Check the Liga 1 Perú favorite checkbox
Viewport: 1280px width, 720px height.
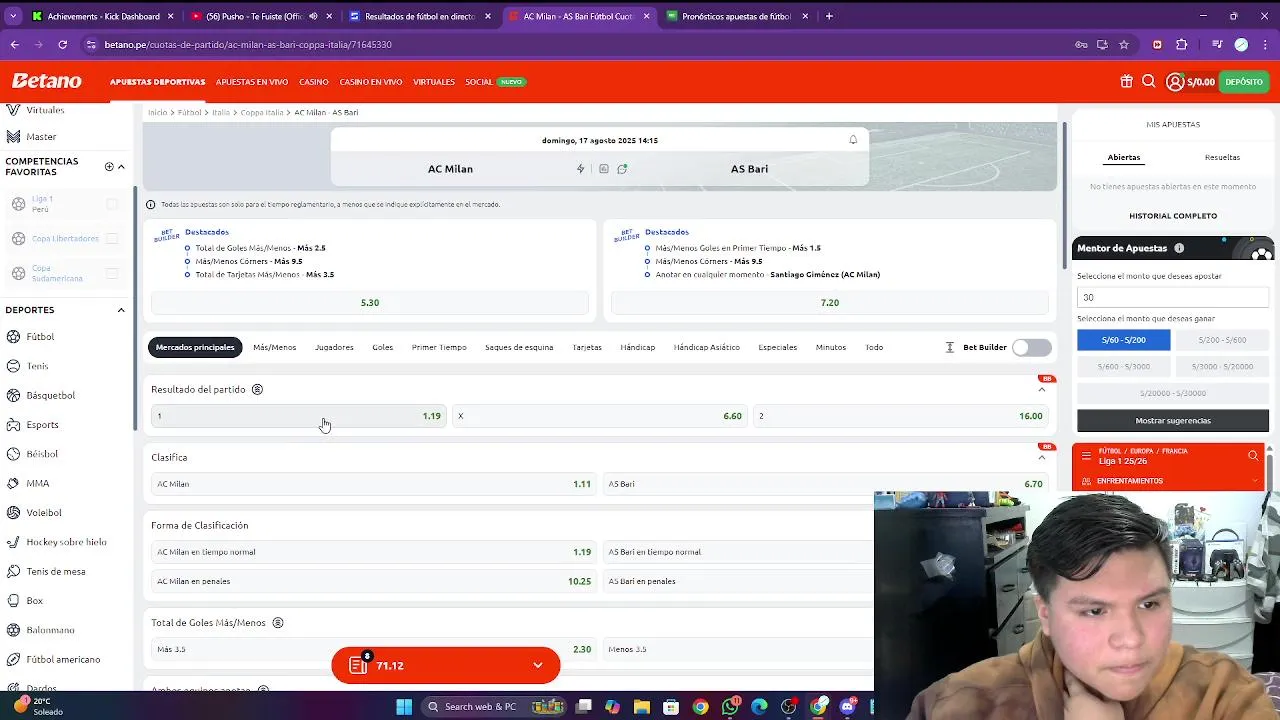[112, 204]
